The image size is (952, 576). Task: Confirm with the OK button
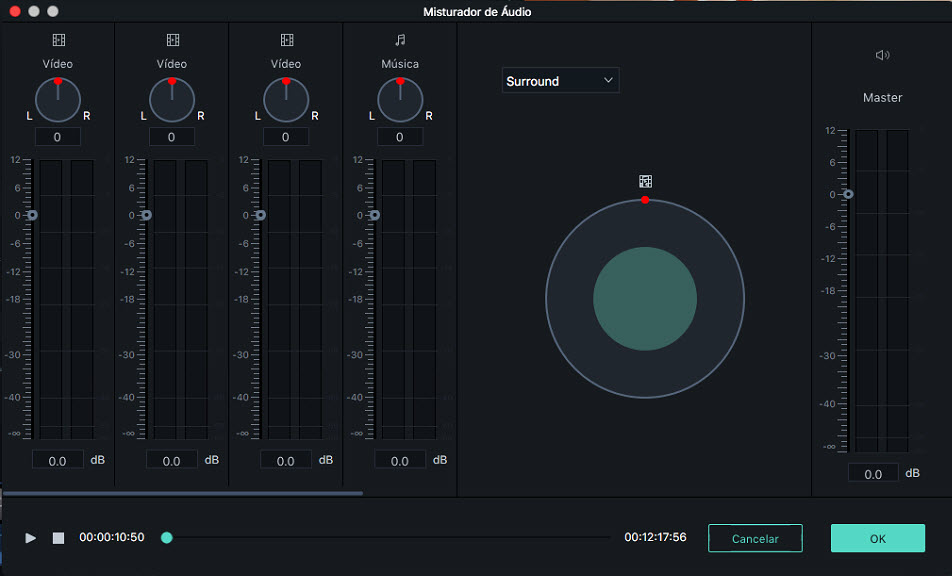click(878, 538)
